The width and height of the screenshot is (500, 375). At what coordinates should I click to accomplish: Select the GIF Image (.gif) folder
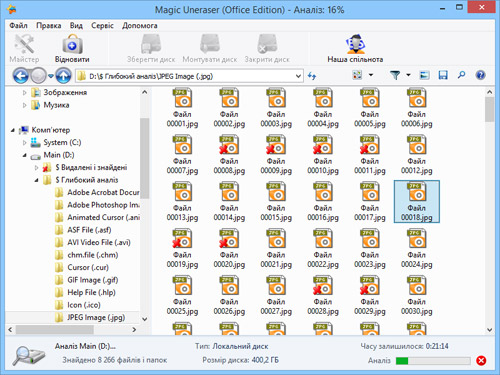click(92, 280)
